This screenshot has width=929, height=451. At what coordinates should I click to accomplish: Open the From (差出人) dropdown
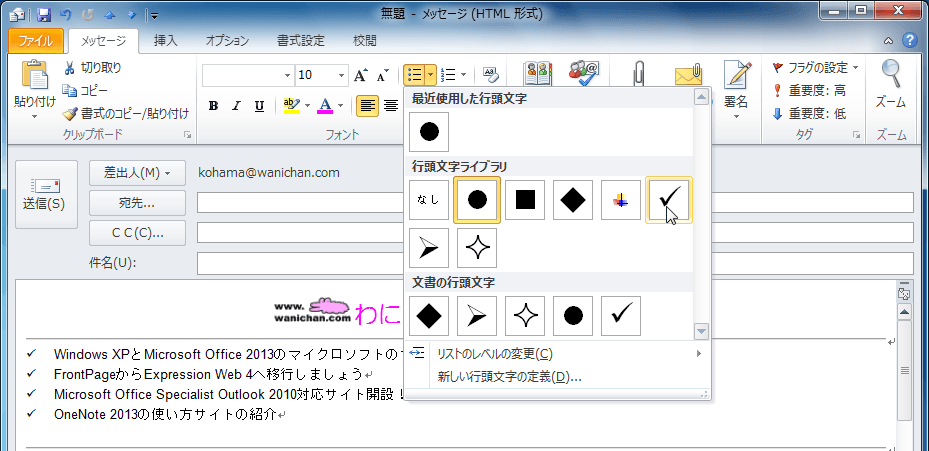click(137, 173)
